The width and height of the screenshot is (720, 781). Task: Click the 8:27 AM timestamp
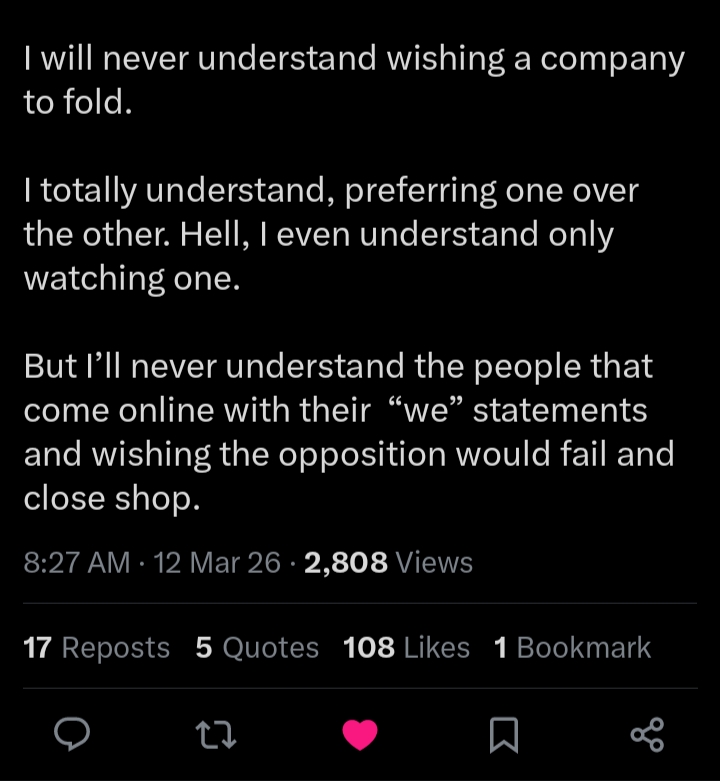(x=76, y=563)
